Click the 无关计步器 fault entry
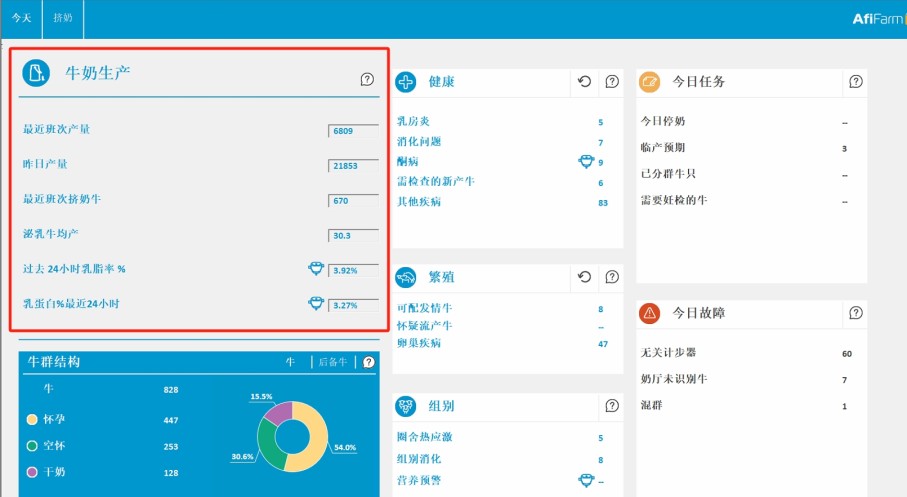Viewport: 907px width, 497px height. tap(668, 353)
